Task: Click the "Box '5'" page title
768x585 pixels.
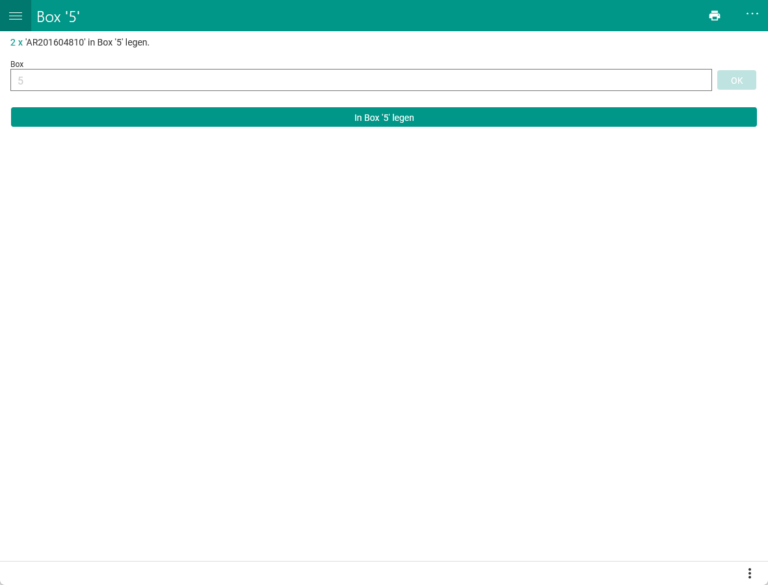Action: click(x=58, y=17)
